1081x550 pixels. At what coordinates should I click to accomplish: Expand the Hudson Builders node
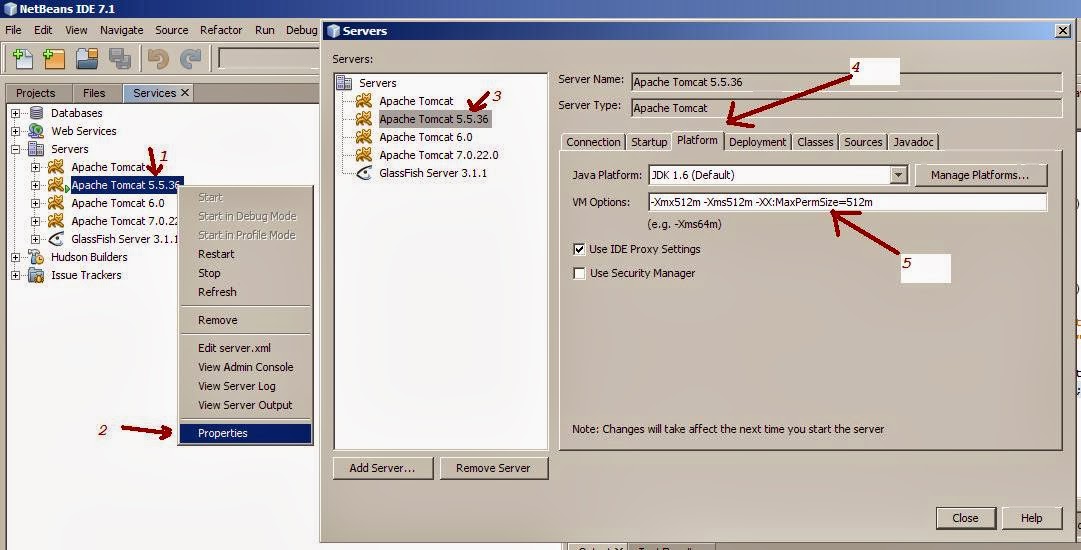[x=16, y=257]
